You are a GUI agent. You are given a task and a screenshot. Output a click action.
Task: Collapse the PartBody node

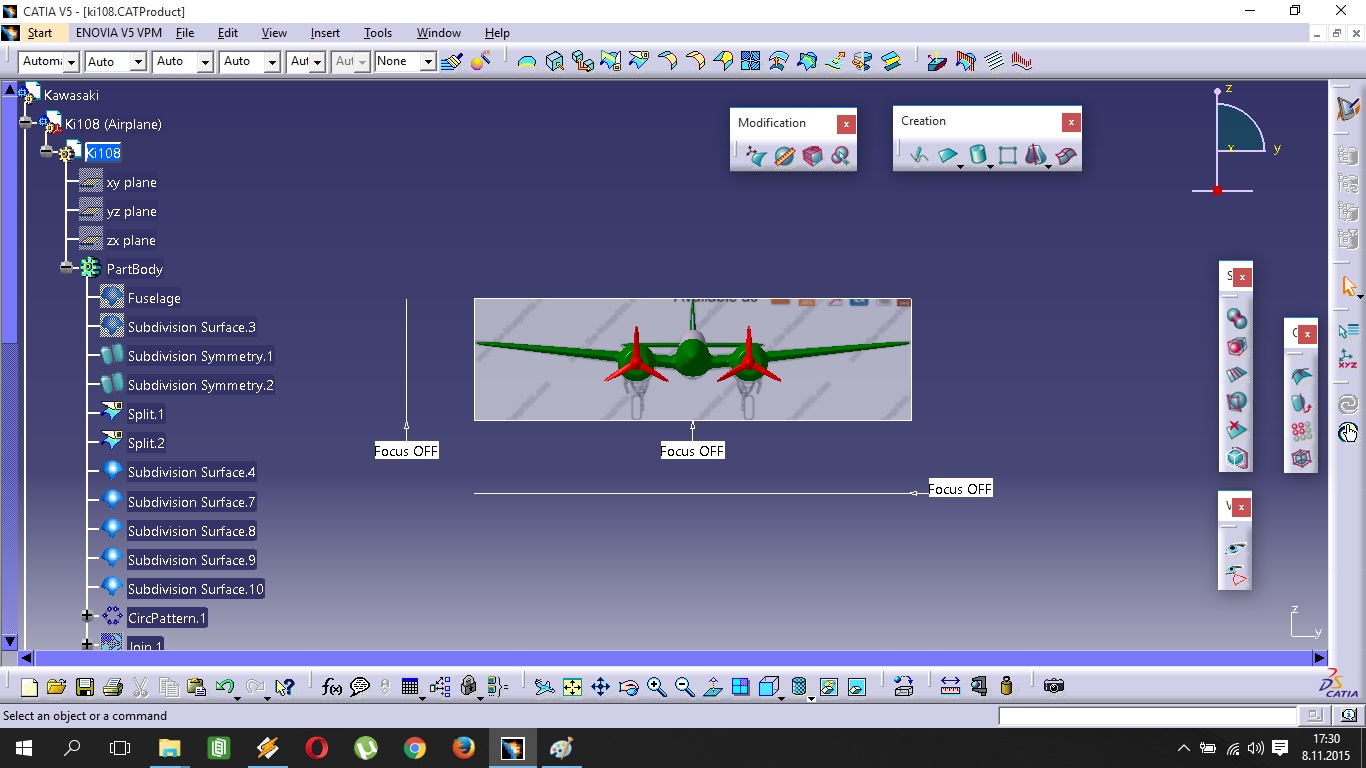(66, 268)
